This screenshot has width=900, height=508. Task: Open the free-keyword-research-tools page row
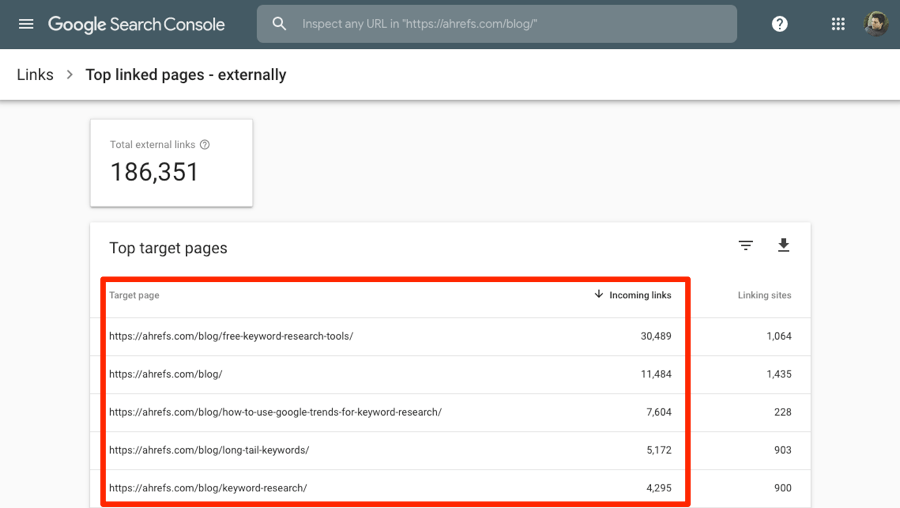pos(231,336)
